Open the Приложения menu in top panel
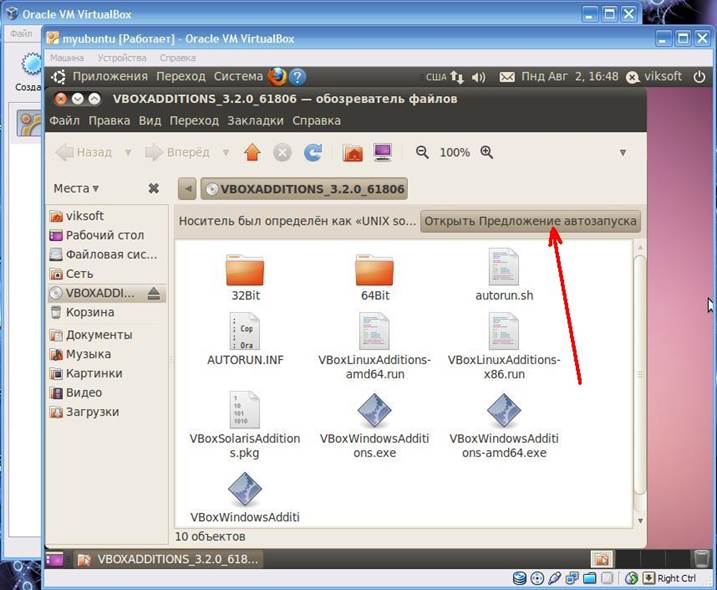 point(110,76)
